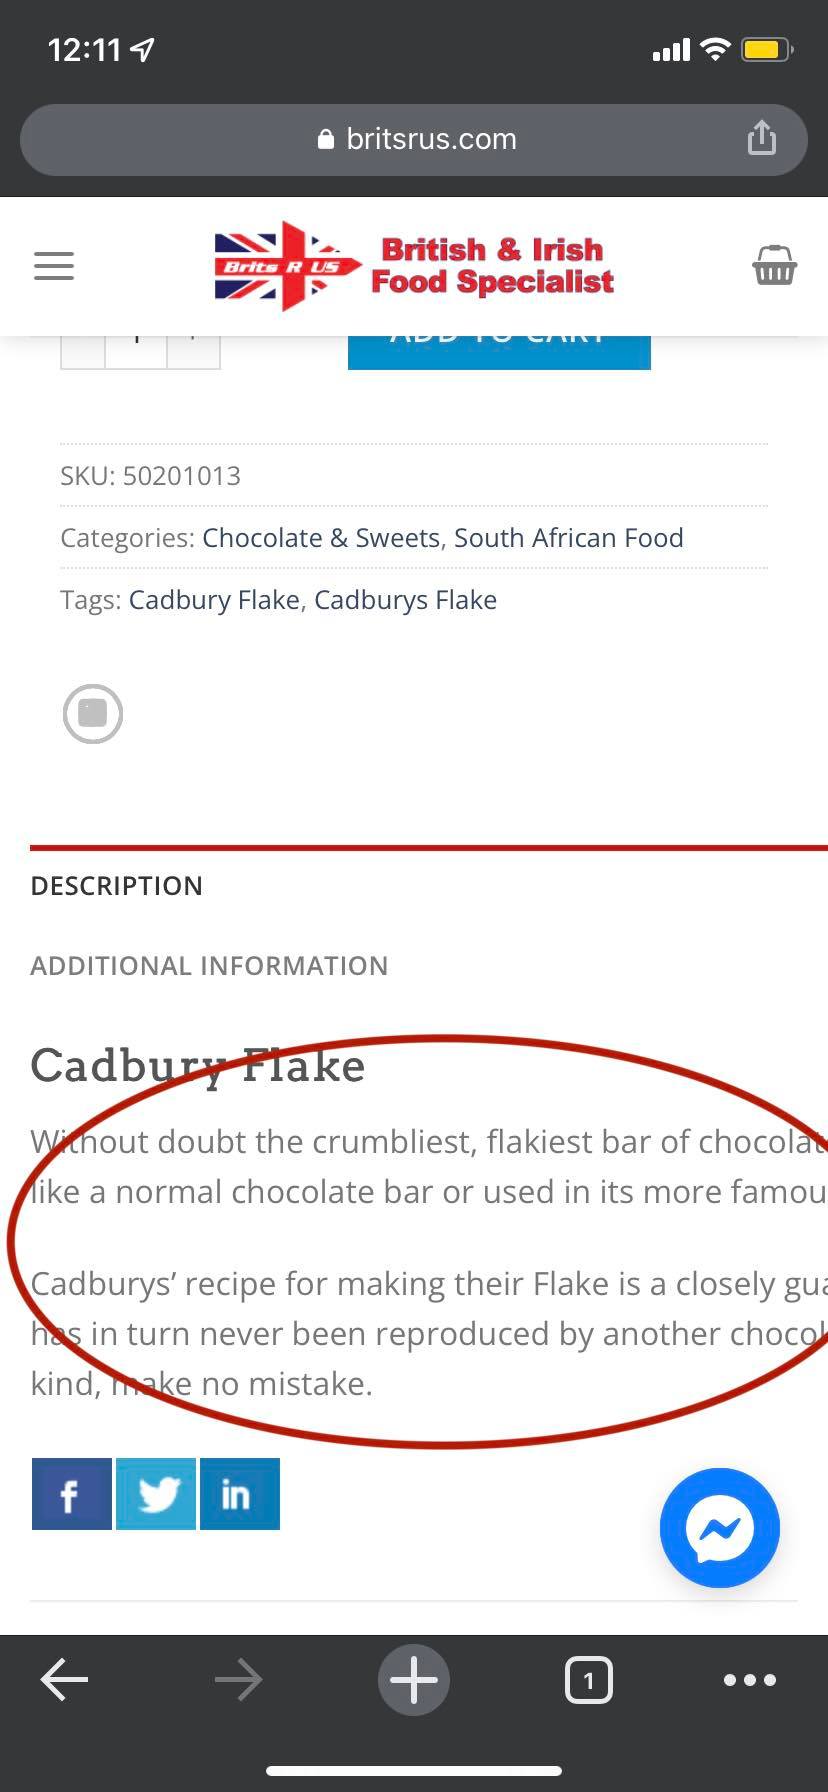Go back to previous page
The height and width of the screenshot is (1792, 828).
(x=64, y=1680)
